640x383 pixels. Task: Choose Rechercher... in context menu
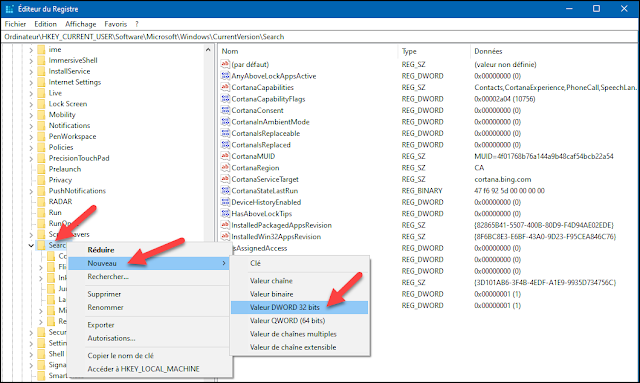click(150, 277)
